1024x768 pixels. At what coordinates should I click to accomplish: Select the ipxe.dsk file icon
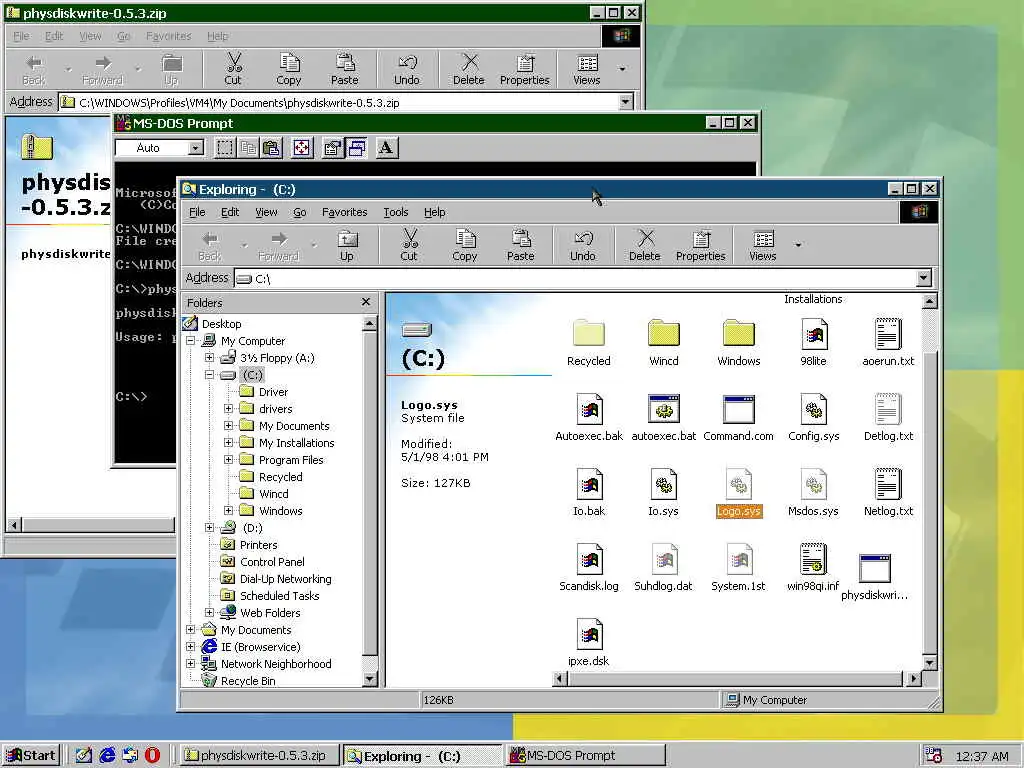(x=589, y=634)
